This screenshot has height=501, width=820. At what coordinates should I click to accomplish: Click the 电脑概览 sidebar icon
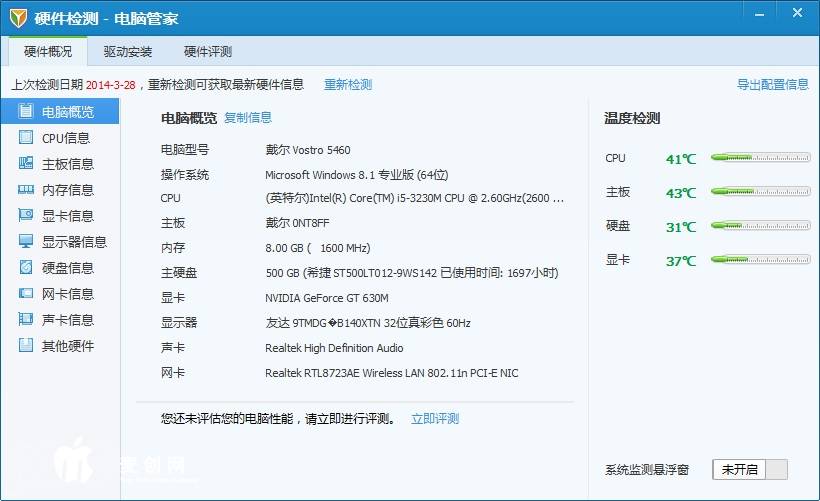(x=25, y=111)
